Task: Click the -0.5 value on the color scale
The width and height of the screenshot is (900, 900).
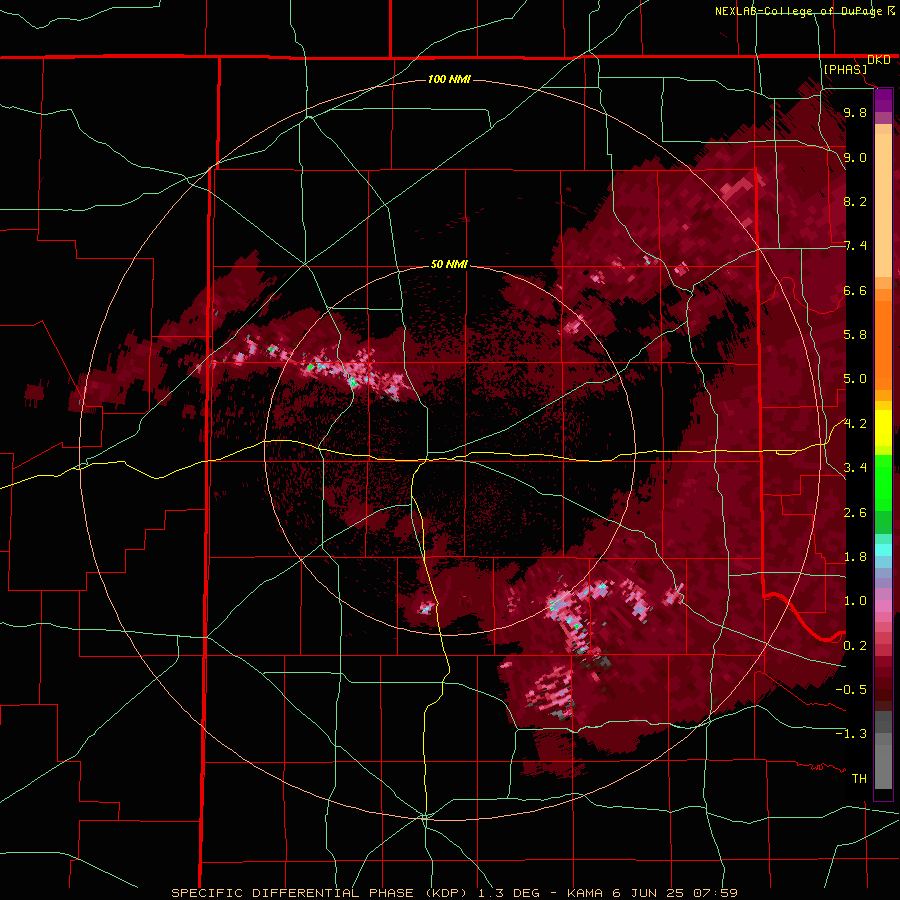Action: click(x=851, y=690)
